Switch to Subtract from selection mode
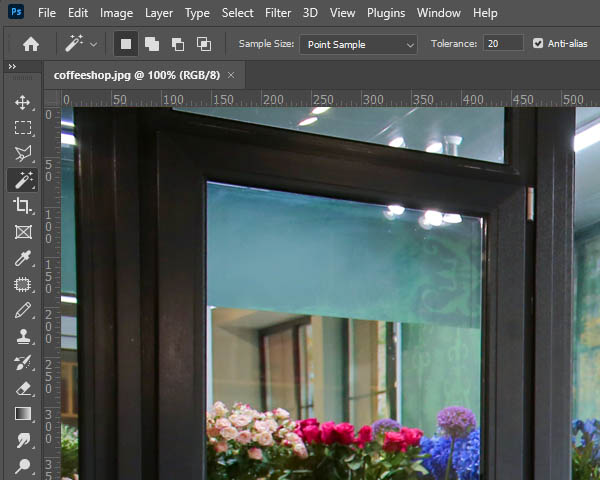 point(178,44)
